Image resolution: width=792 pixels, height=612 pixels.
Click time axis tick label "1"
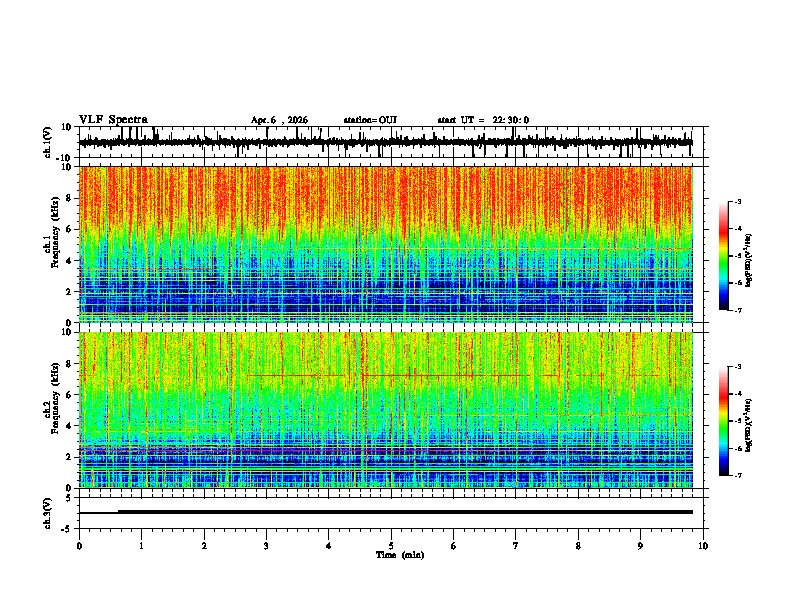141,546
